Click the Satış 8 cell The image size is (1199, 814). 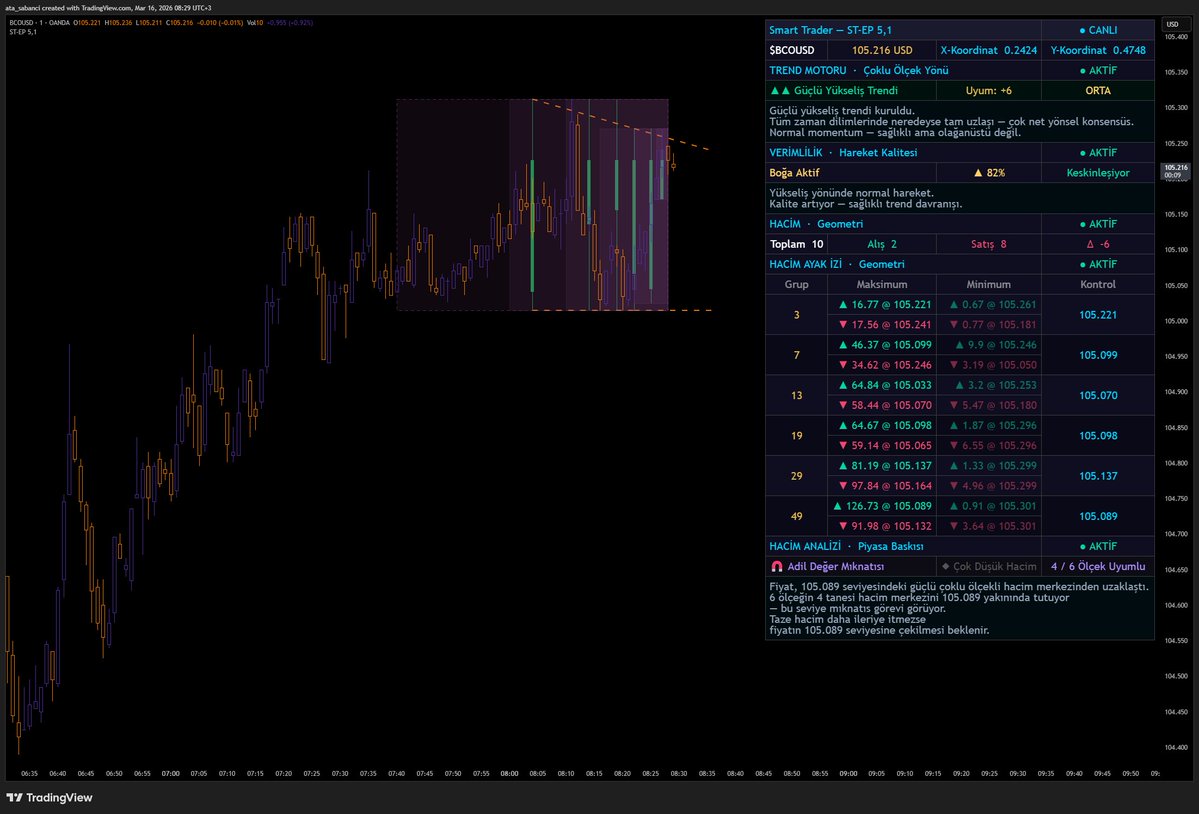coord(988,244)
